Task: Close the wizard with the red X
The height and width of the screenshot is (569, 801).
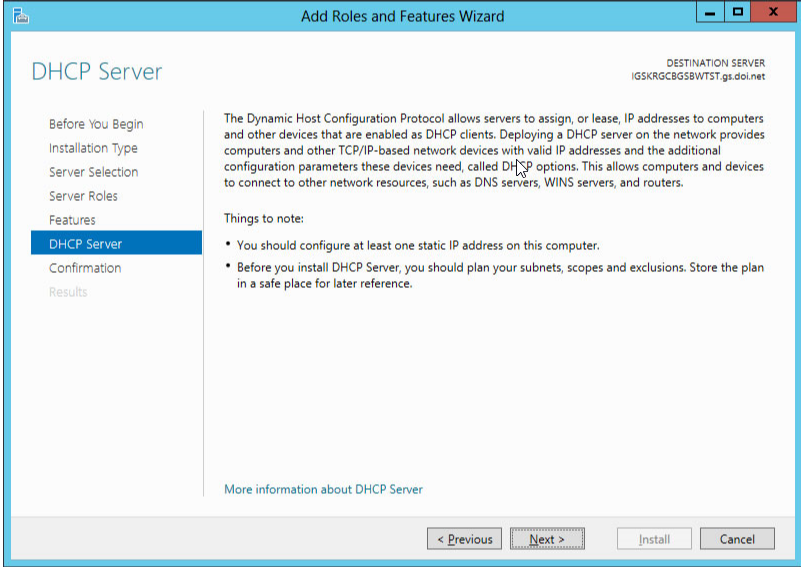Action: pos(773,12)
